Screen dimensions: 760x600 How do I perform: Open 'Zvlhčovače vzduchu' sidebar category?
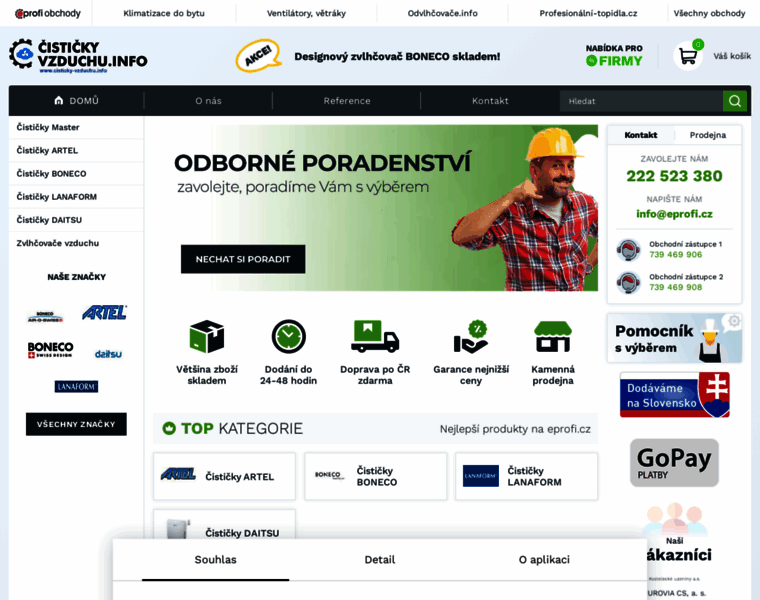coord(76,243)
